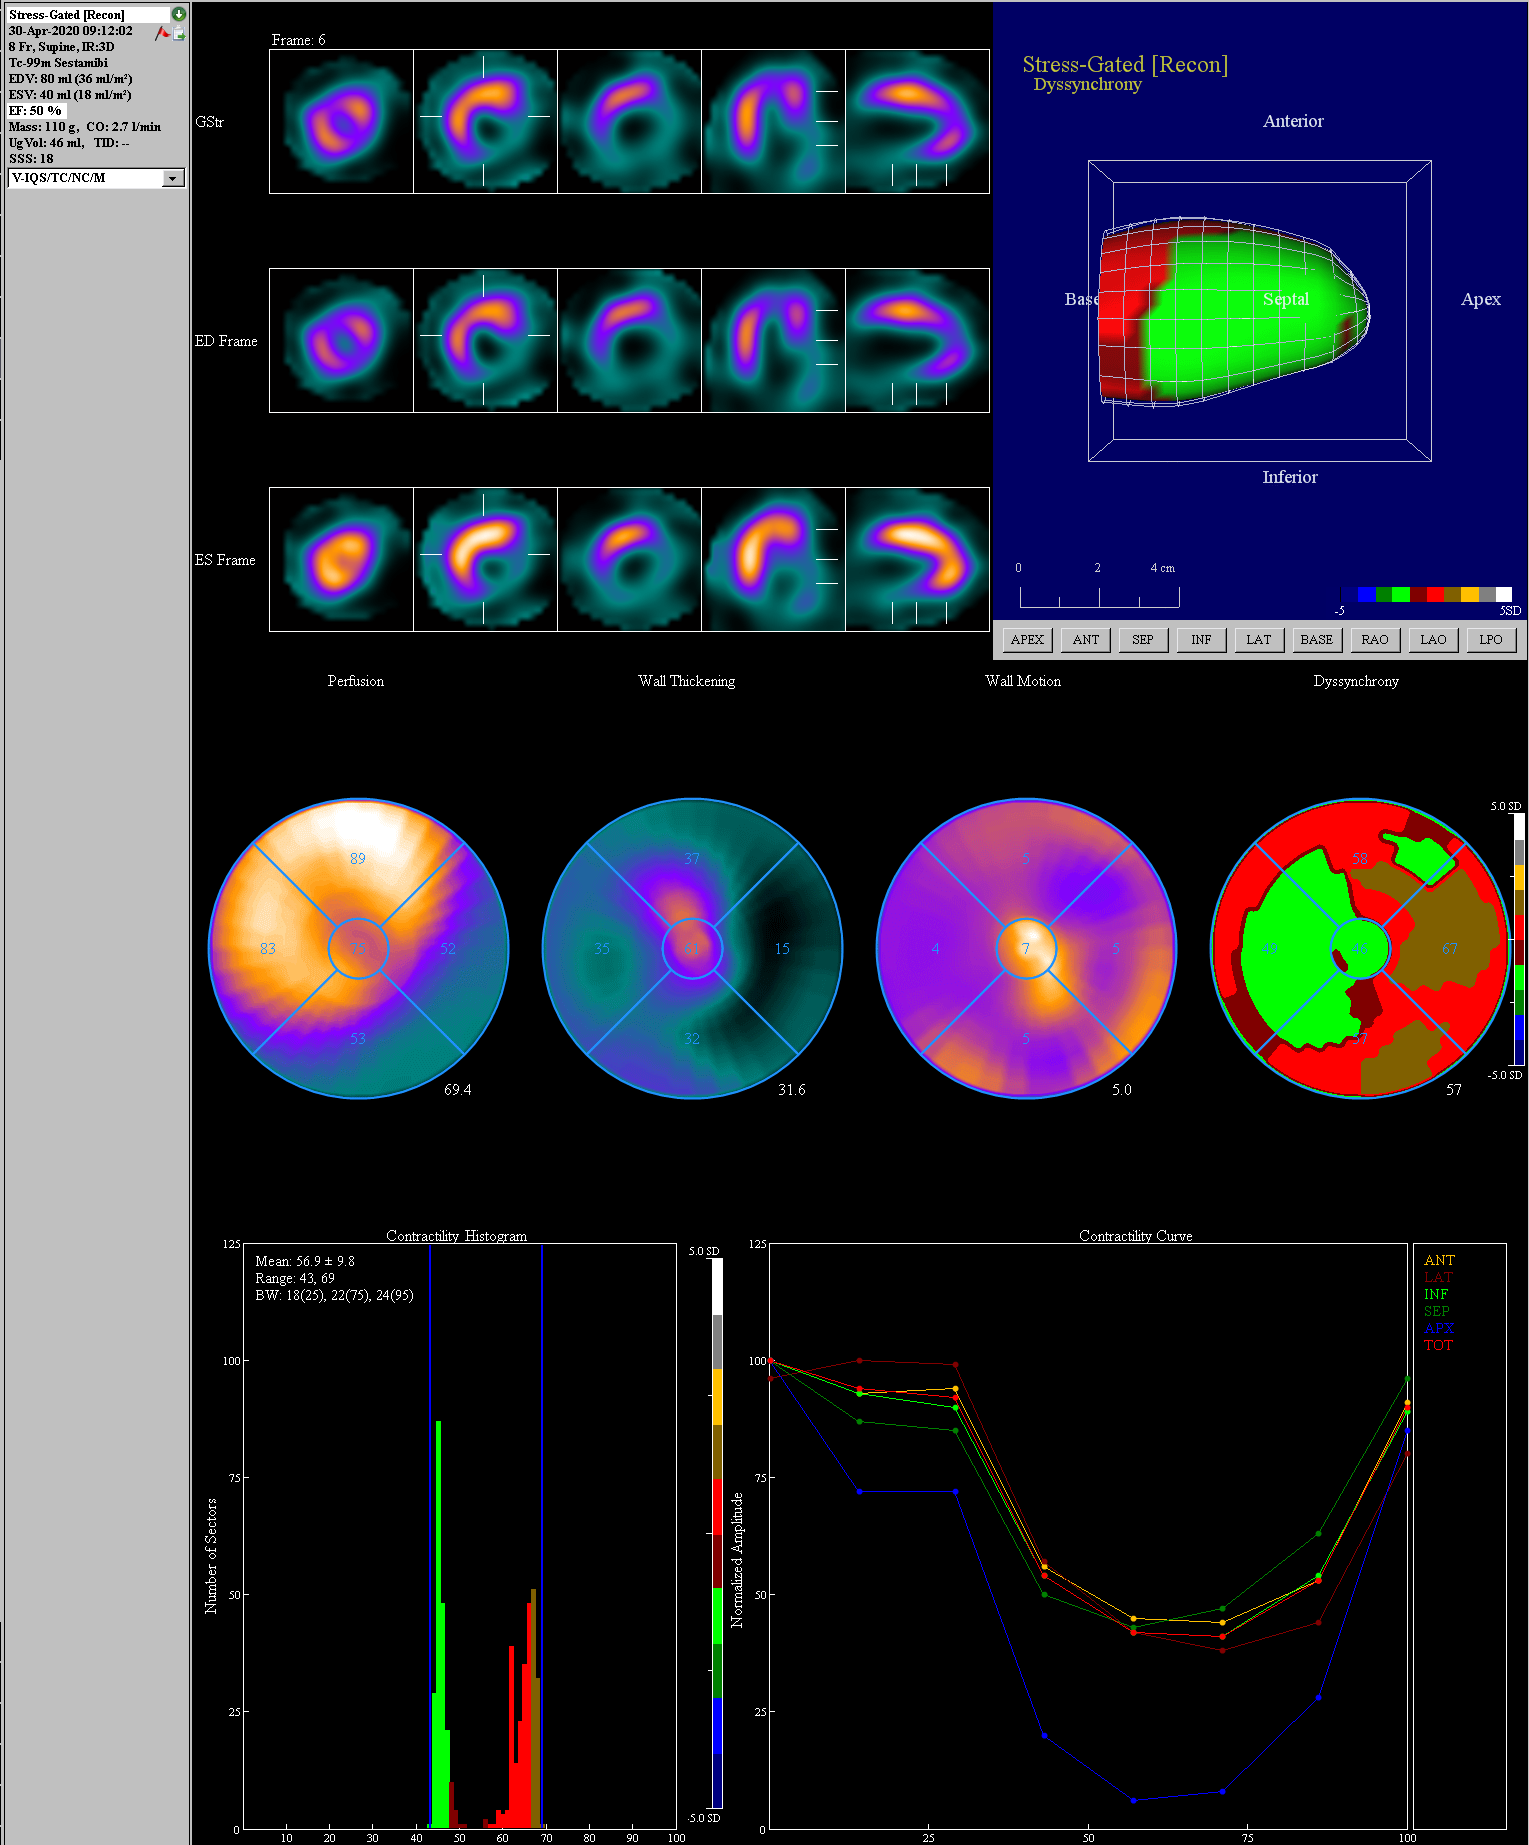Click the first ES Frame slice
1529x1845 pixels.
point(341,559)
